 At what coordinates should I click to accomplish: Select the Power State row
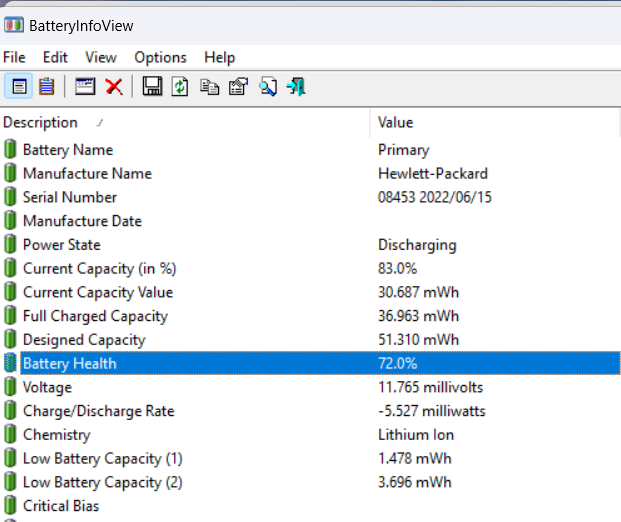(310, 245)
